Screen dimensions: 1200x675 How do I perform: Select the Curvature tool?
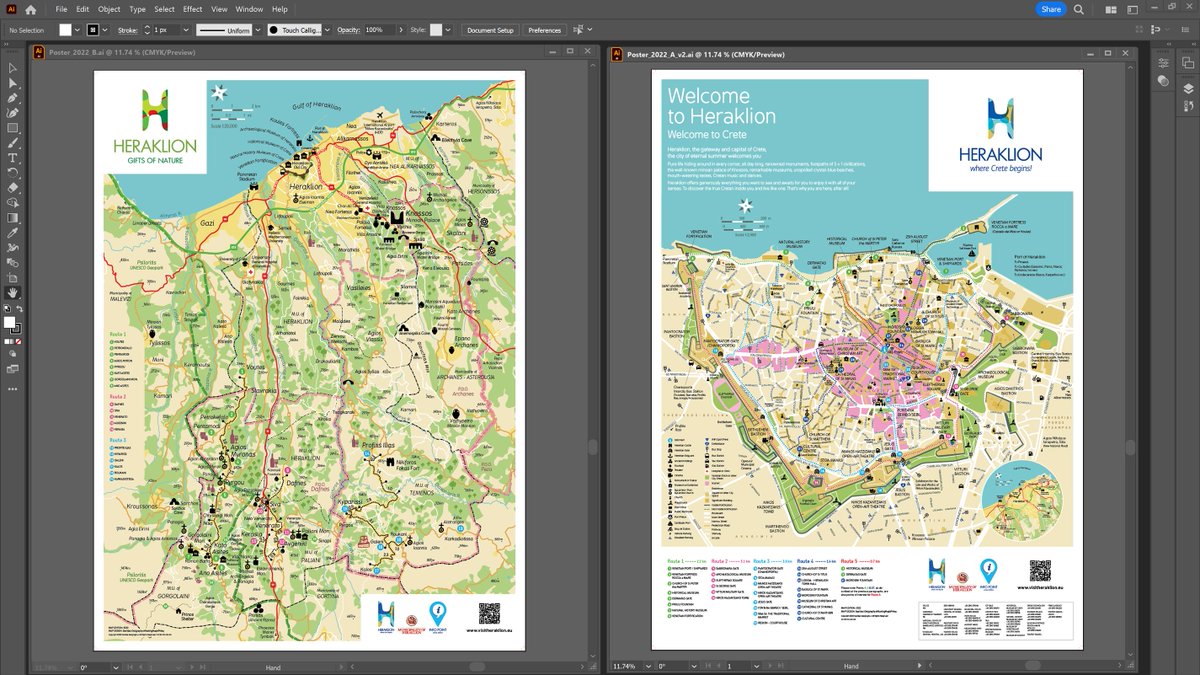tap(13, 113)
